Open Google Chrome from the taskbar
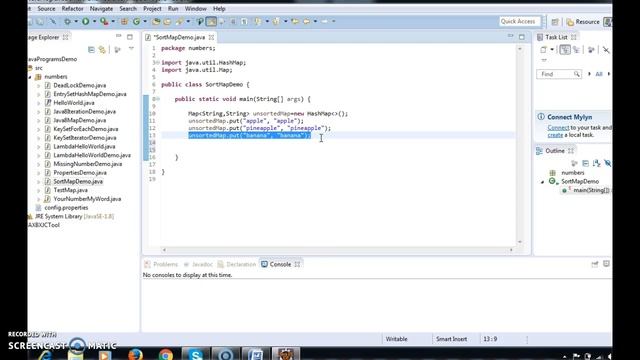The height and width of the screenshot is (360, 640). click(166, 354)
